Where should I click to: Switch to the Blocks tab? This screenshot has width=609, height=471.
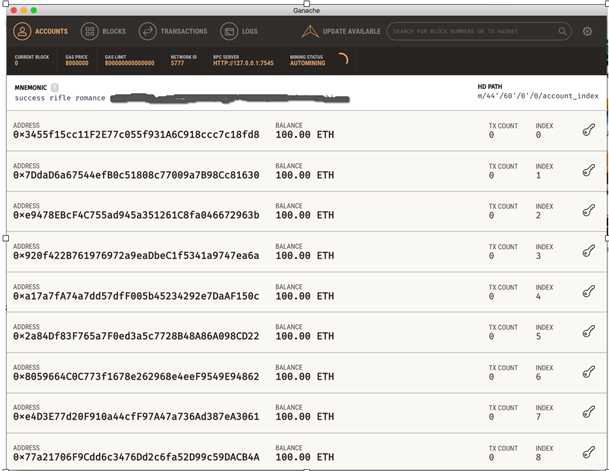(x=103, y=31)
